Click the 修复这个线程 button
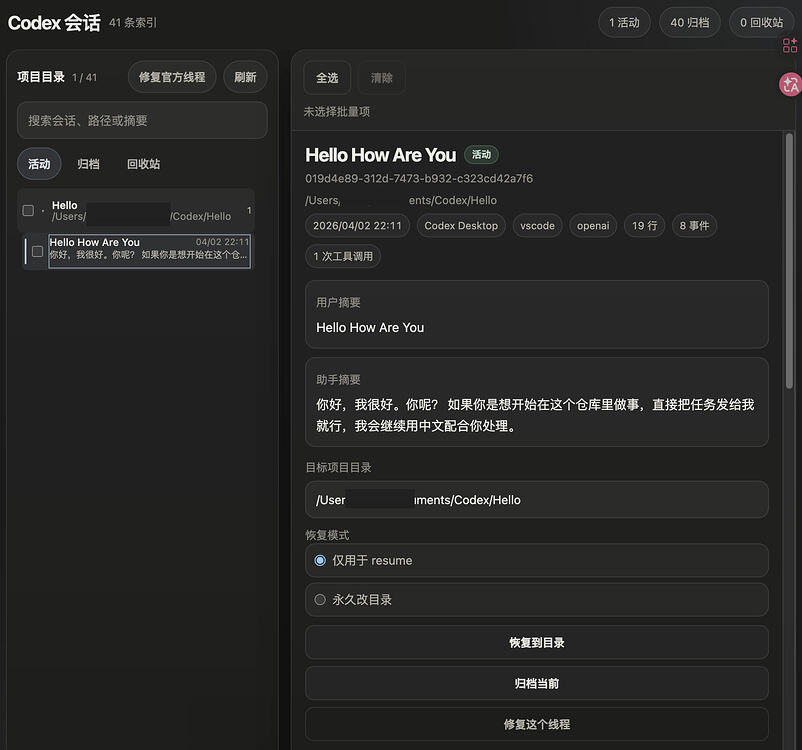Viewport: 802px width, 750px height. pos(537,724)
